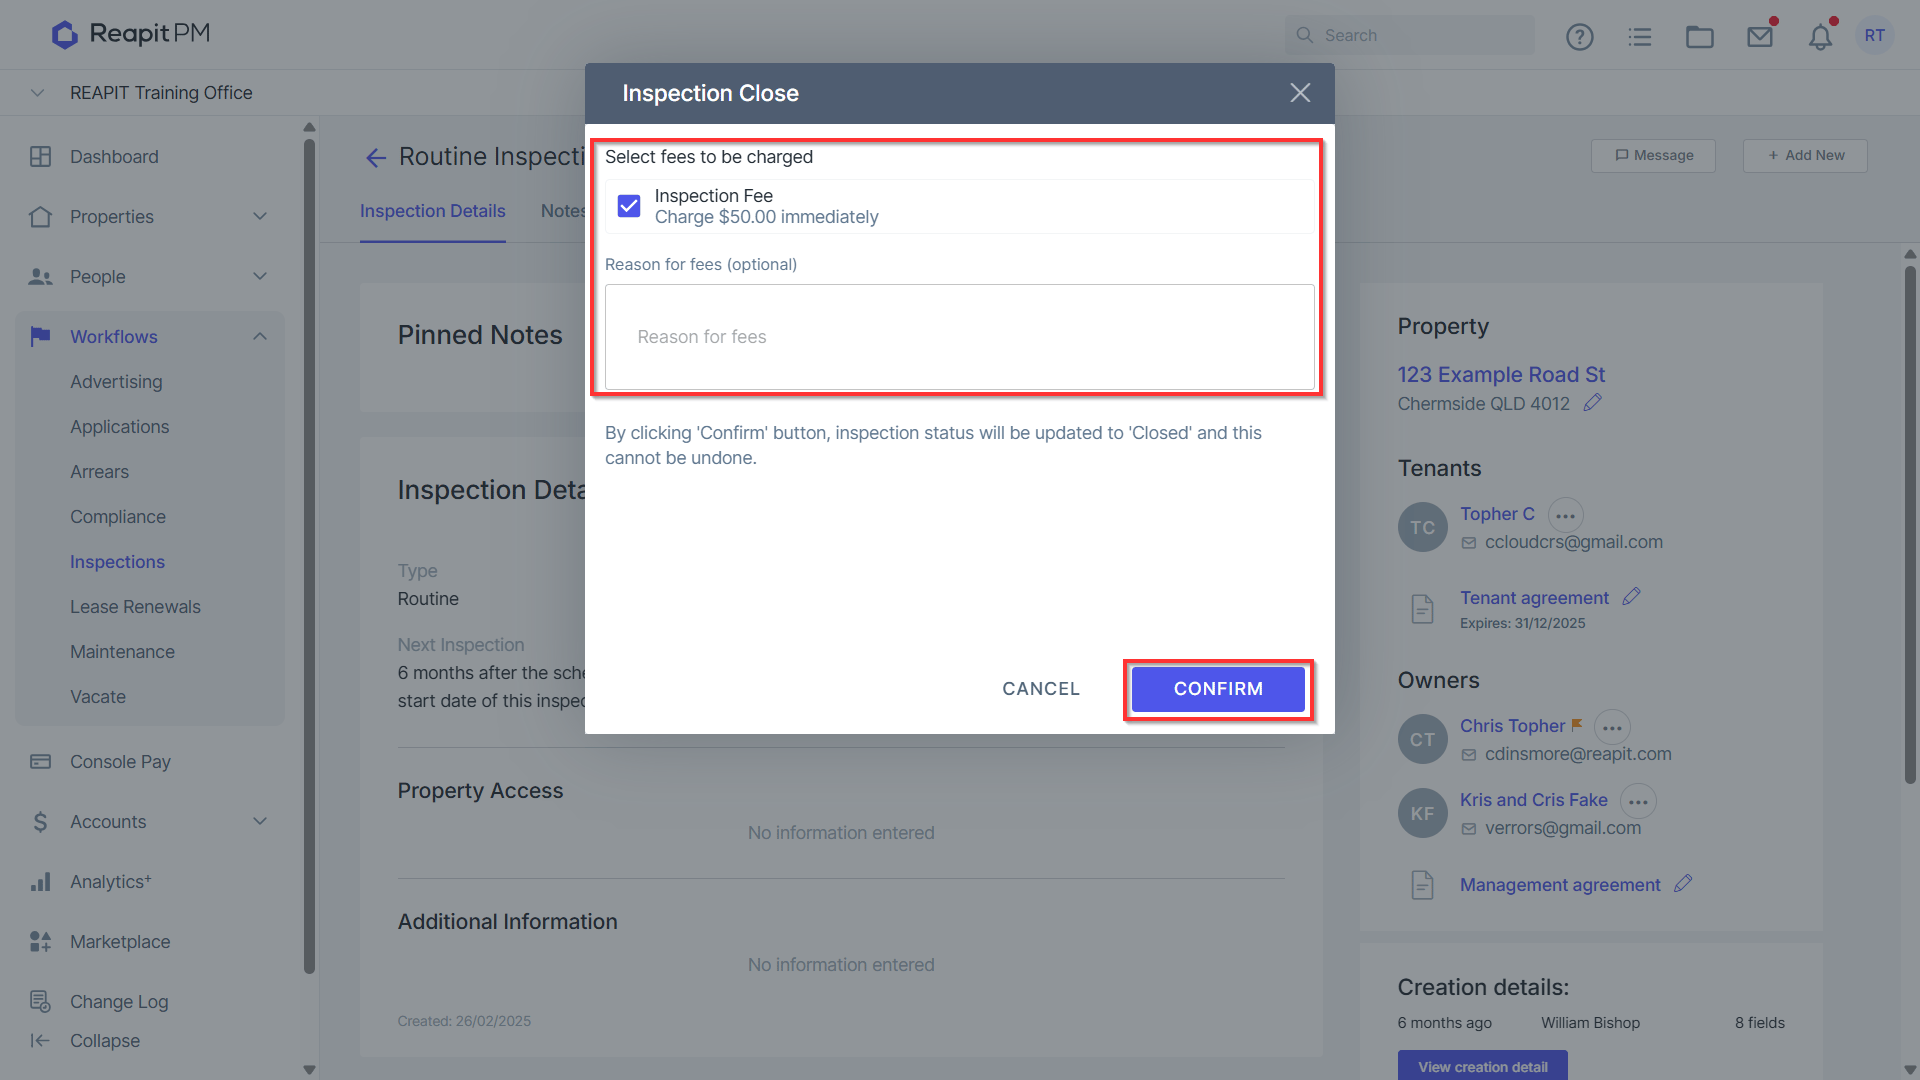
Task: Open the mail envelope icon
Action: pyautogui.click(x=1760, y=37)
